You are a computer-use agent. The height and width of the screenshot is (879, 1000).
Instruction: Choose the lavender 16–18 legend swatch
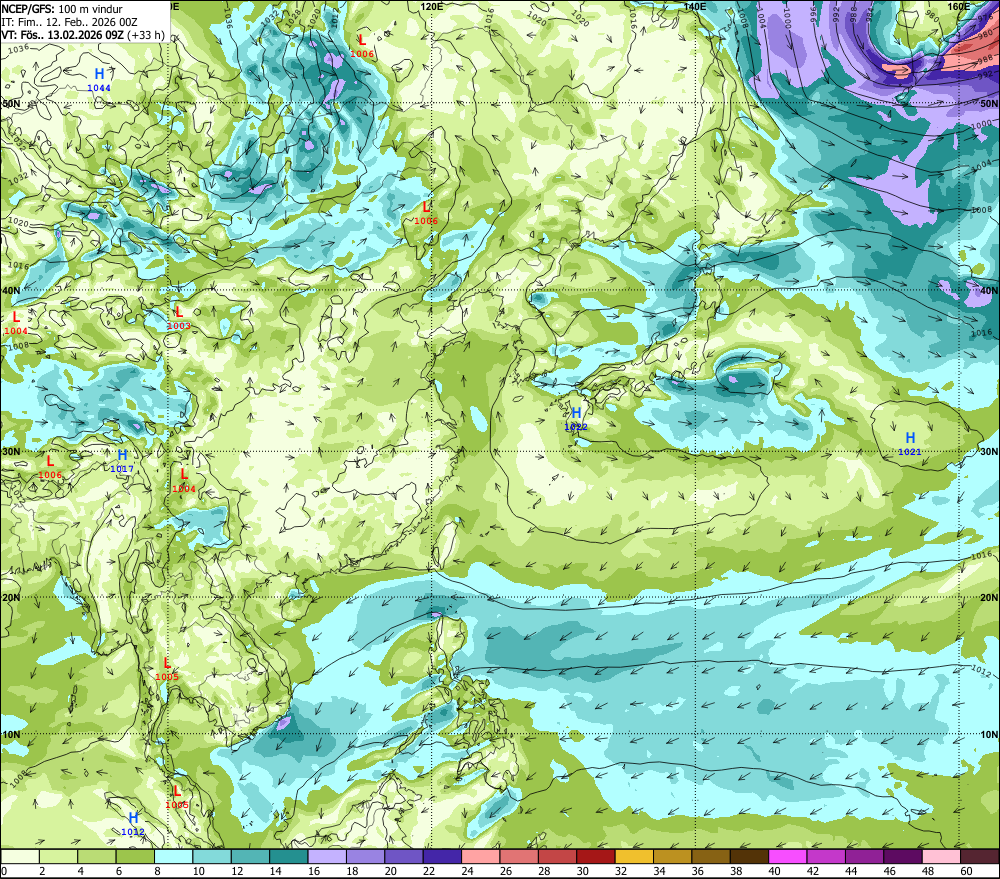point(327,857)
